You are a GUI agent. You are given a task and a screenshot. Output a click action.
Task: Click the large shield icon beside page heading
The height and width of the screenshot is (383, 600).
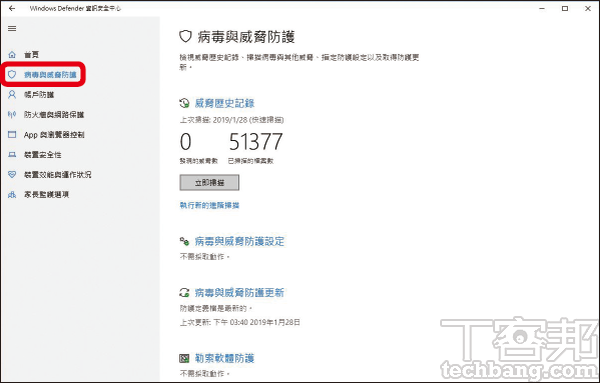point(185,37)
